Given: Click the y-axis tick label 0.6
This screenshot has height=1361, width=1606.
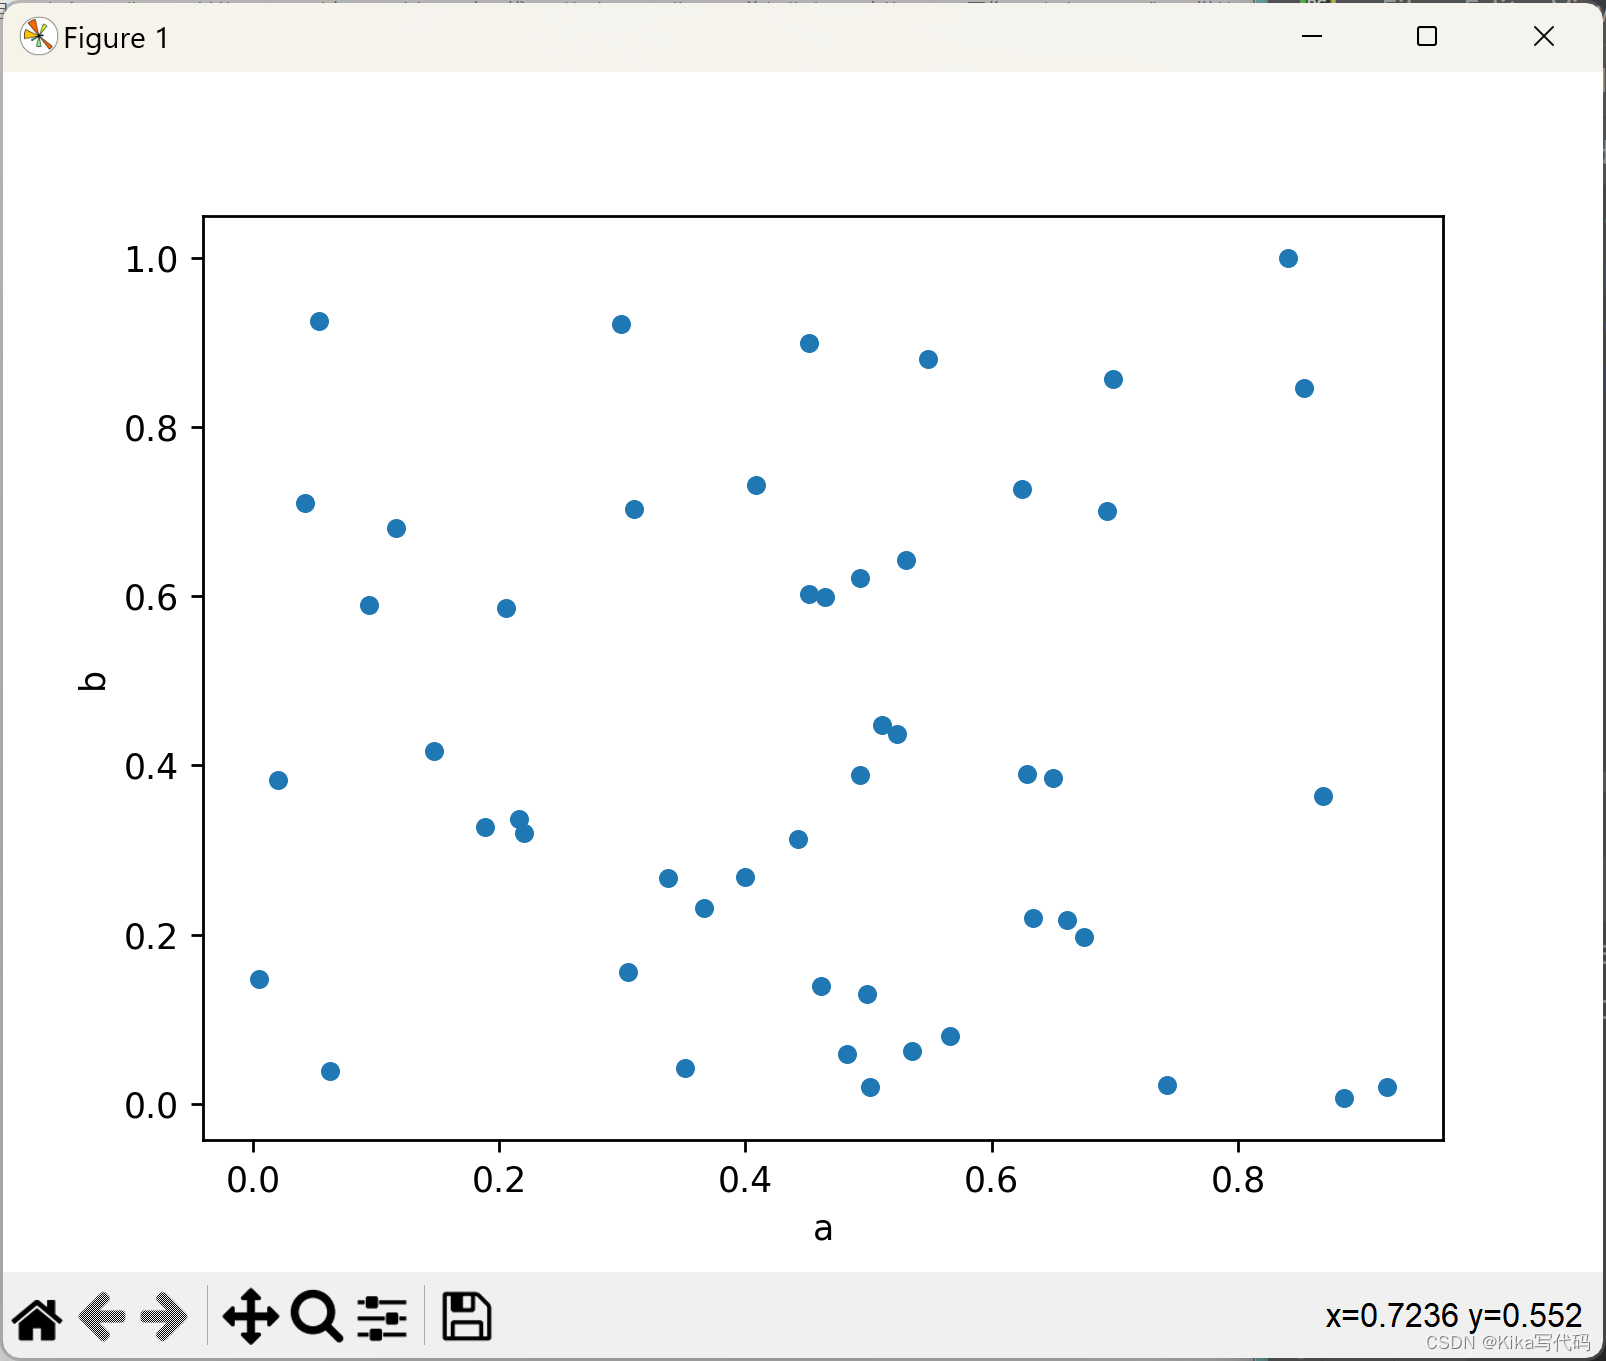Looking at the screenshot, I should point(151,598).
